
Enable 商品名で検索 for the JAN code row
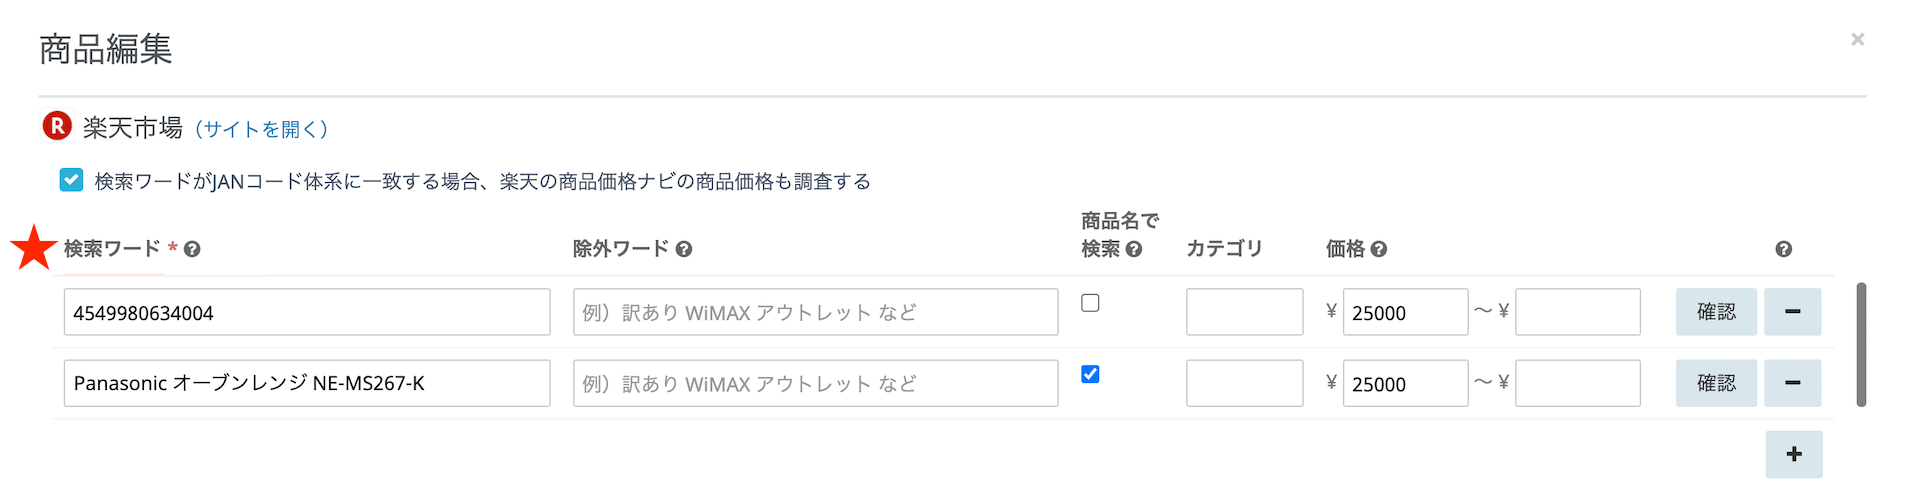pos(1090,303)
